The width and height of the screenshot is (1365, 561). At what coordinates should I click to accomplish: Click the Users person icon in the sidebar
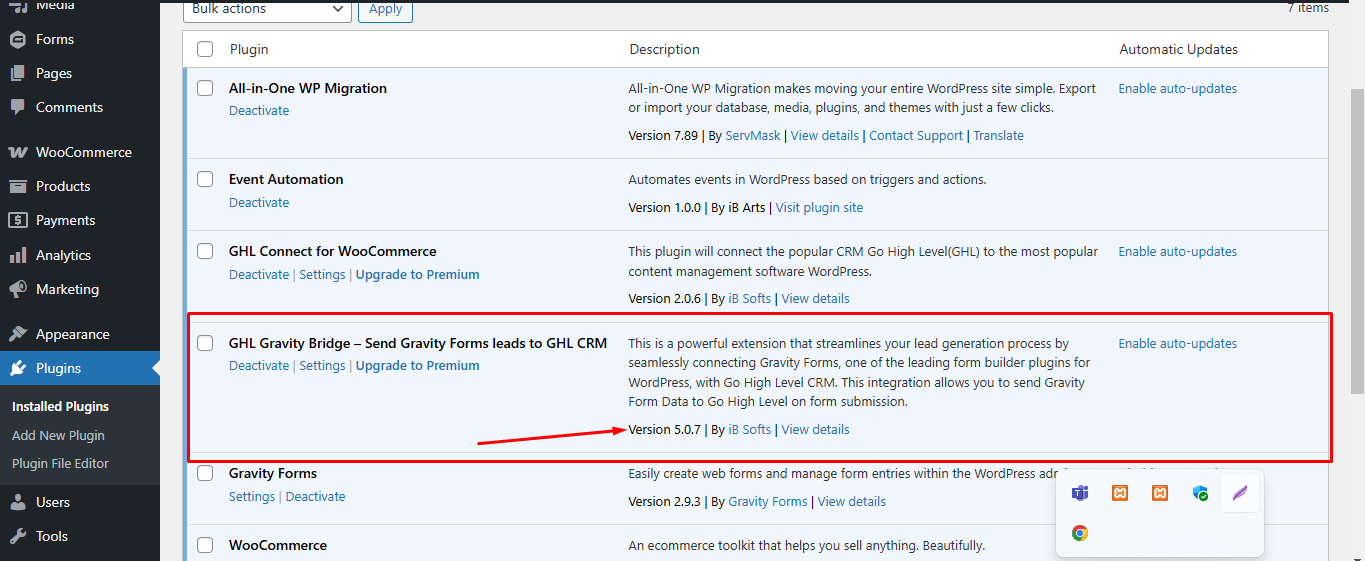point(18,502)
